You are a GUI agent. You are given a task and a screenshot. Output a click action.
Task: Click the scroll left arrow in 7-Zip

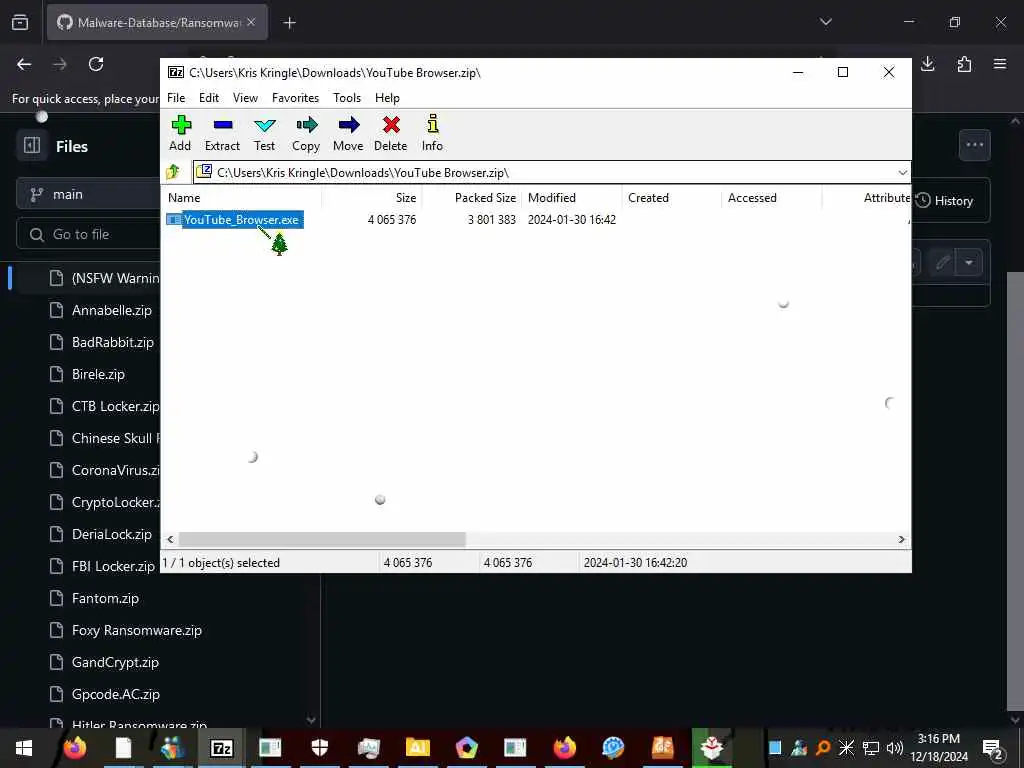tap(170, 539)
